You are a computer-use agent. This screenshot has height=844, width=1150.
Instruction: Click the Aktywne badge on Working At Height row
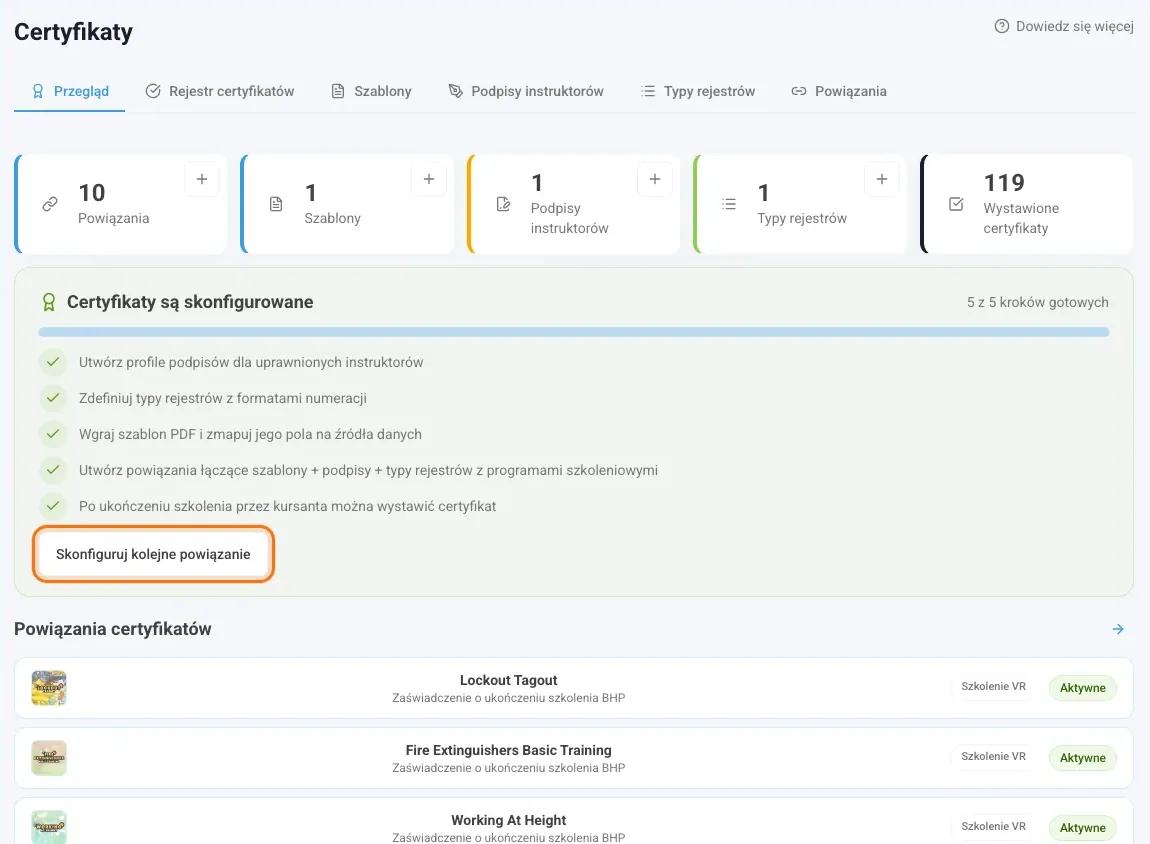(x=1083, y=828)
